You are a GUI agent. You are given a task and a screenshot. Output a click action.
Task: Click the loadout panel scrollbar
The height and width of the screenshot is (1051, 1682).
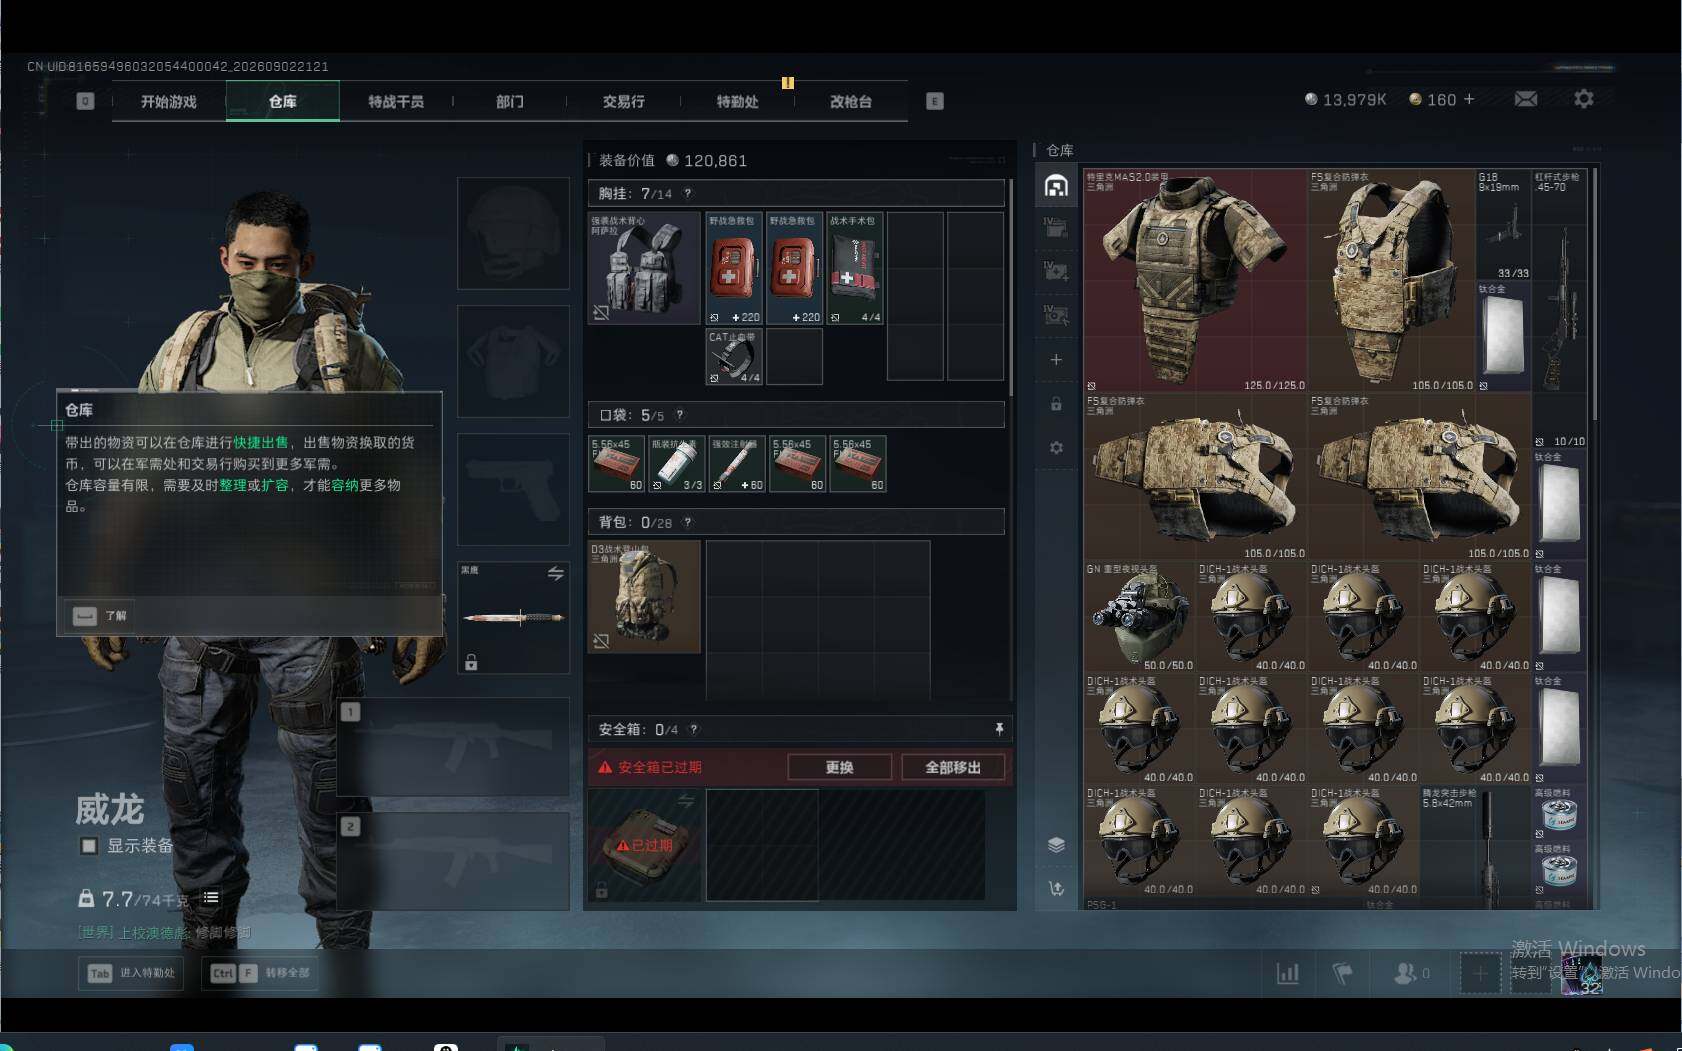tap(1011, 287)
